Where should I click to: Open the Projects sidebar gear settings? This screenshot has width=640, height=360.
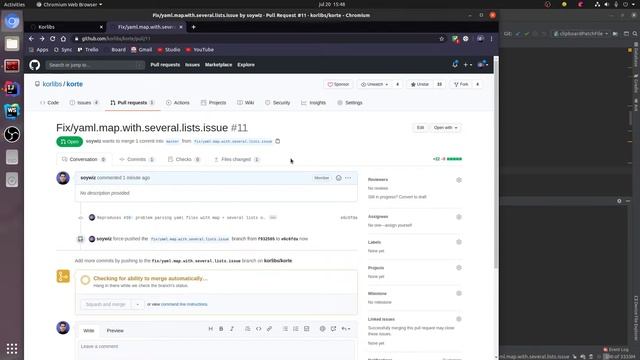[x=459, y=268]
